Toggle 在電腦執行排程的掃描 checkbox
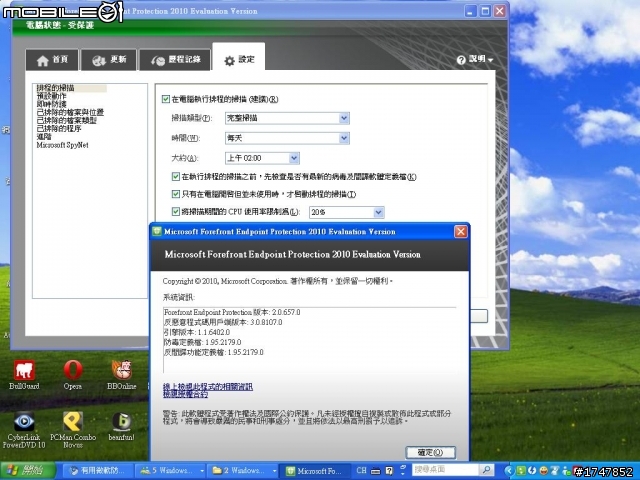This screenshot has width=640, height=480. pyautogui.click(x=166, y=99)
